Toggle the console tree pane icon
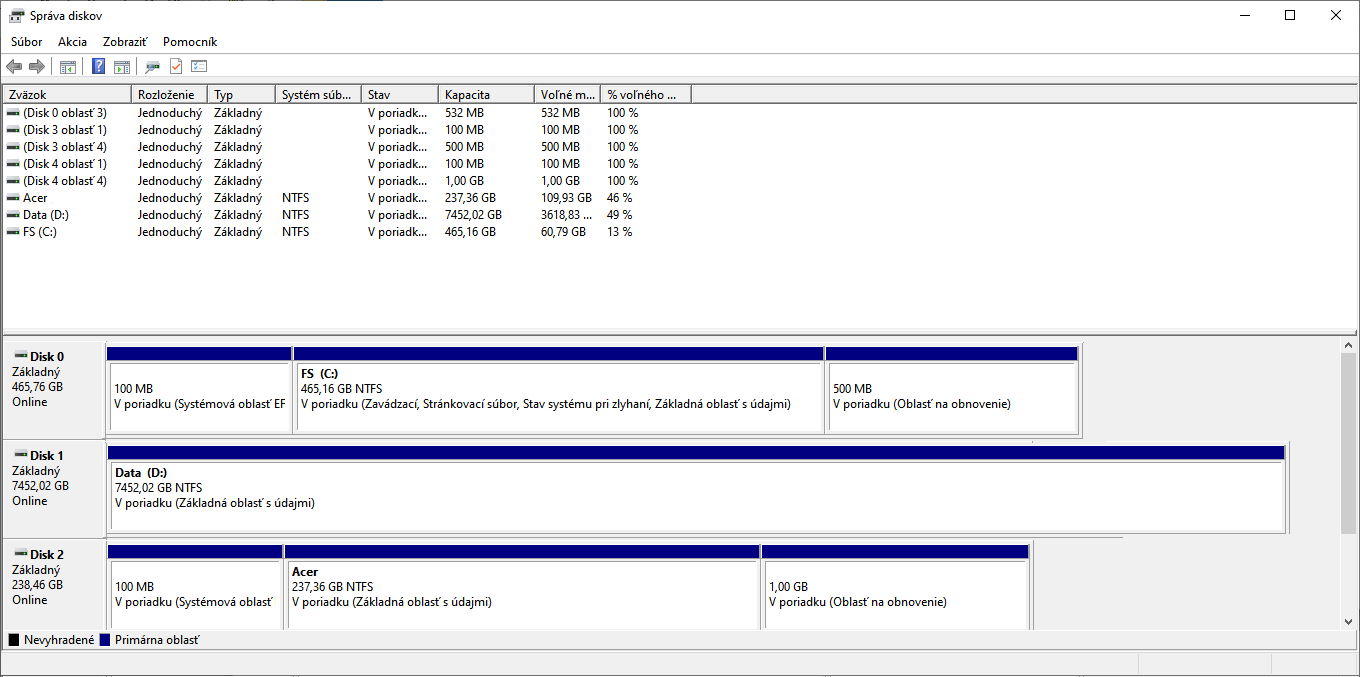Viewport: 1360px width, 677px height. [68, 67]
